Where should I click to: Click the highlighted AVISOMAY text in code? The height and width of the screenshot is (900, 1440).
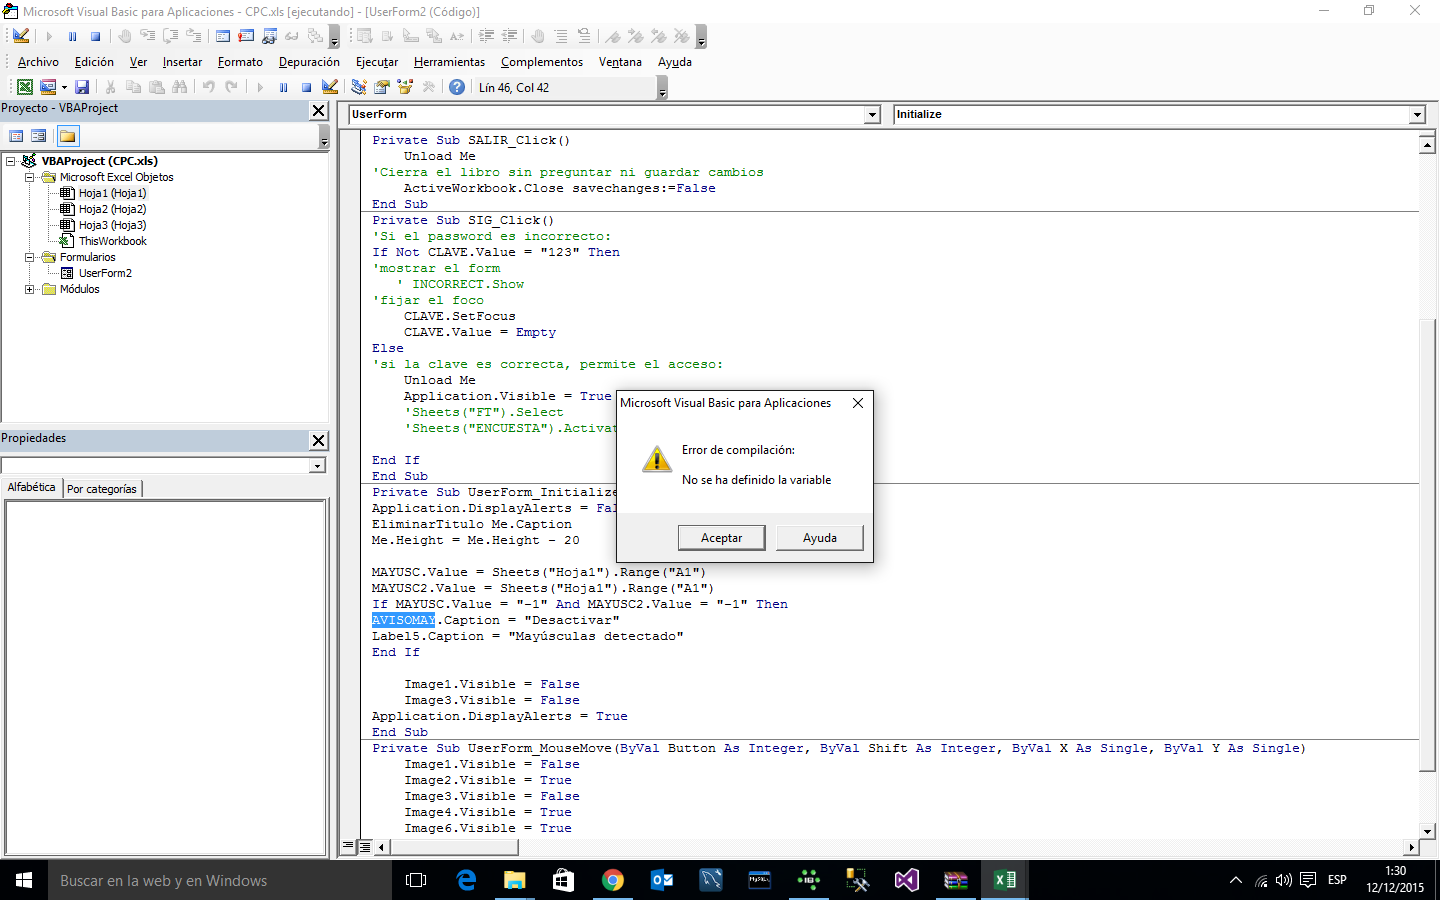(x=403, y=620)
